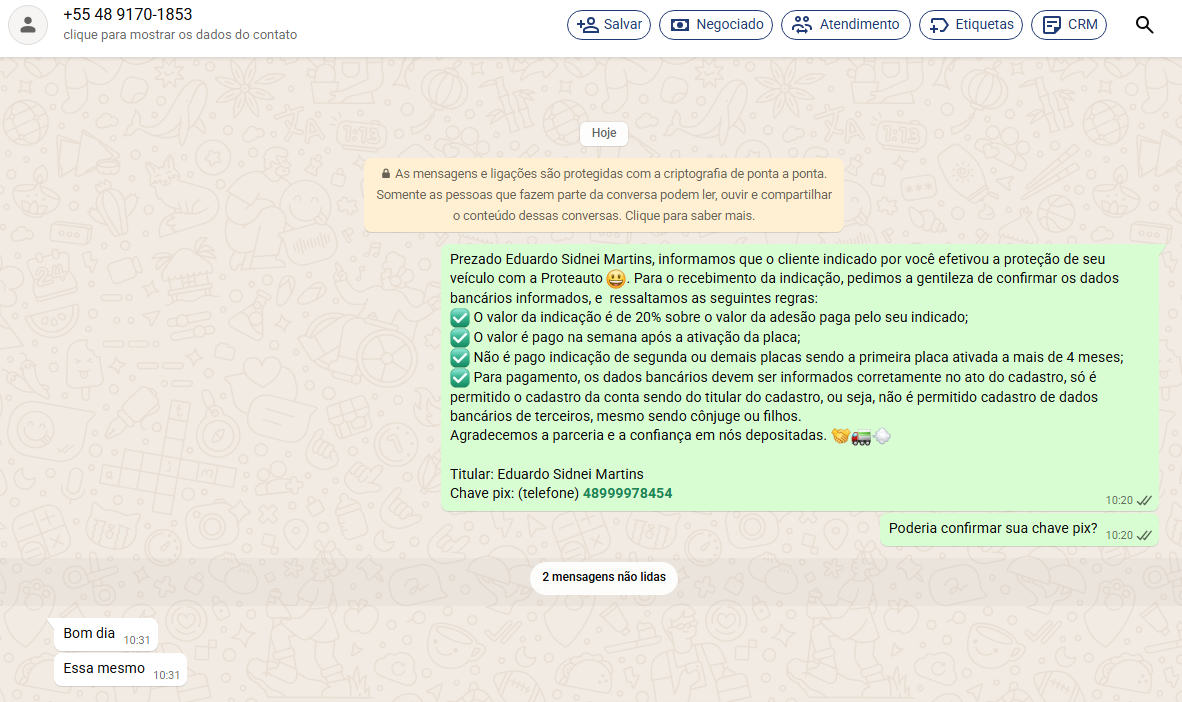Open the Etiquetas labels button
Image resolution: width=1182 pixels, height=702 pixels.
click(970, 25)
